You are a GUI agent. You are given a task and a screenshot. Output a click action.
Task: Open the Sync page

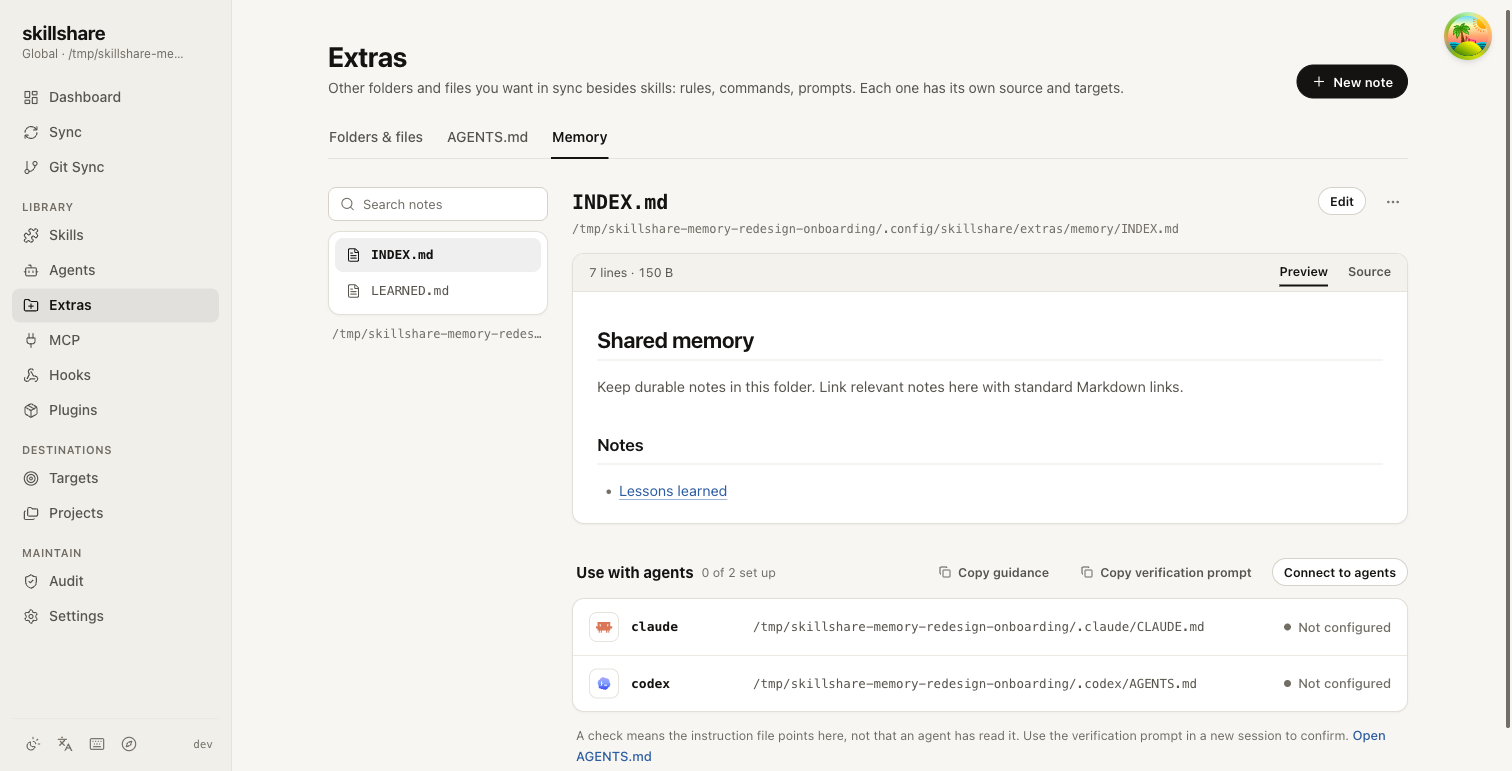tap(115, 132)
